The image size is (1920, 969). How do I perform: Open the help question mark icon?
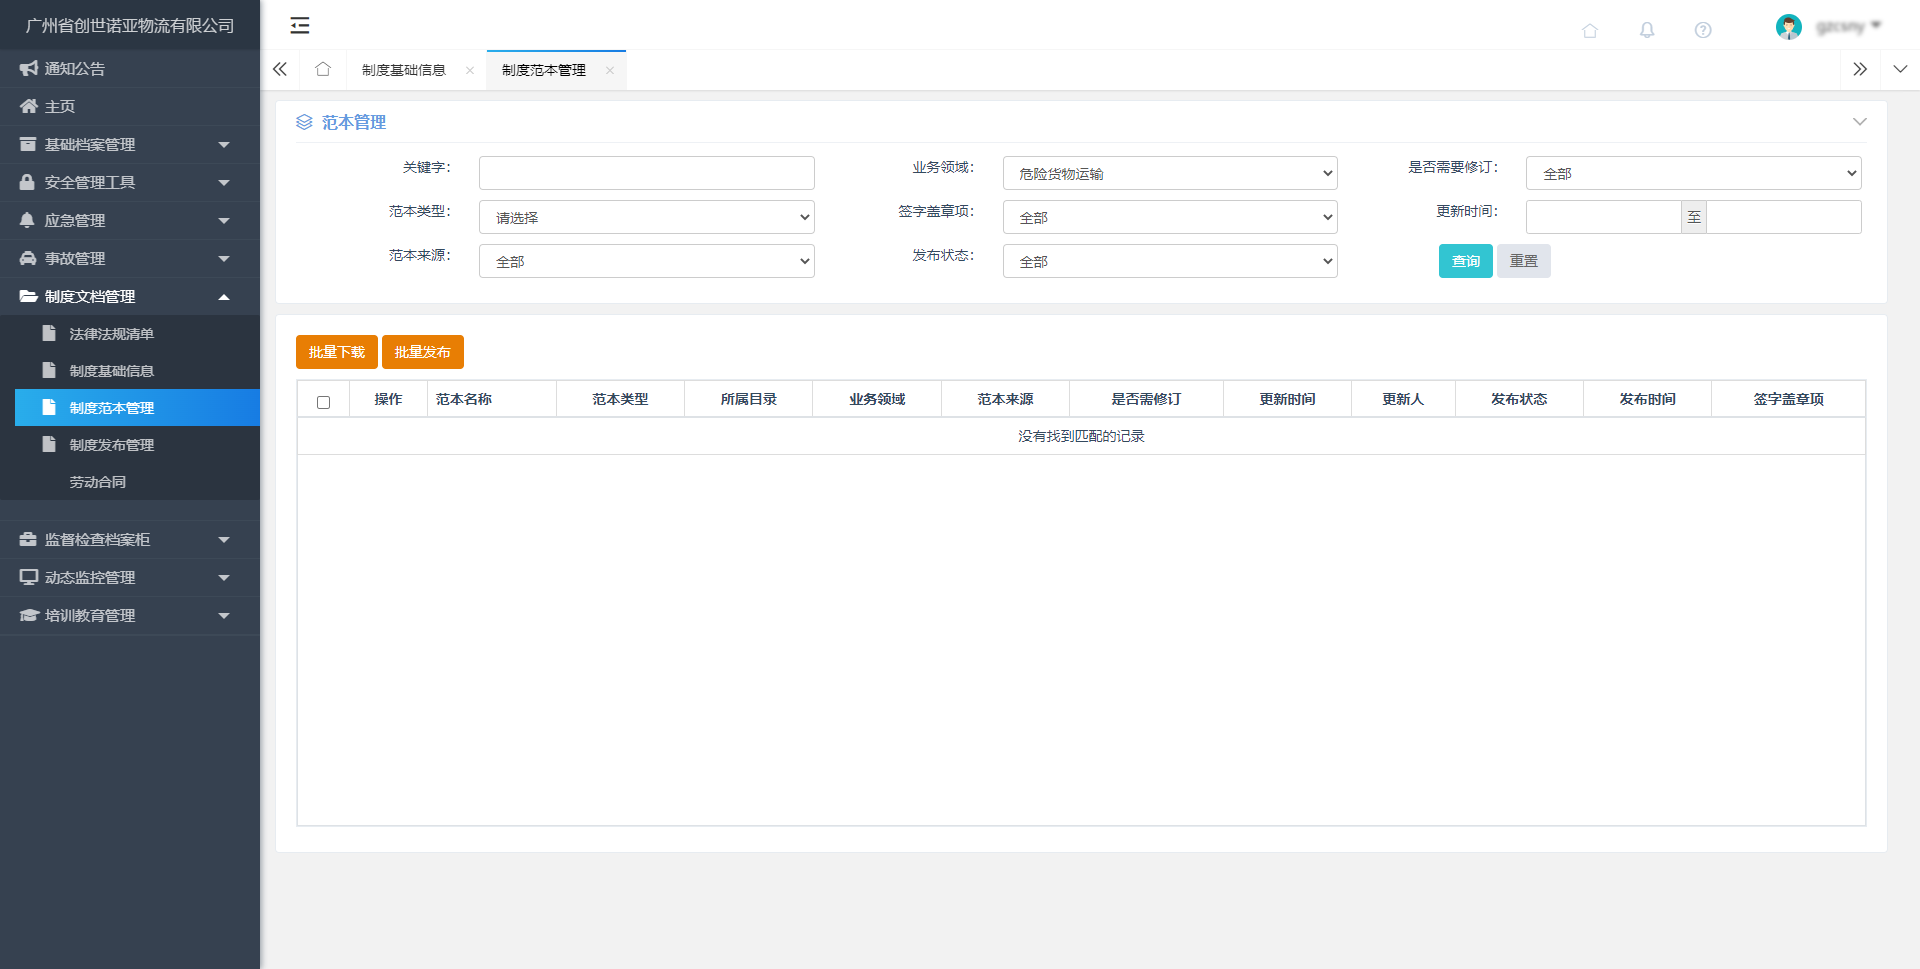pyautogui.click(x=1702, y=30)
